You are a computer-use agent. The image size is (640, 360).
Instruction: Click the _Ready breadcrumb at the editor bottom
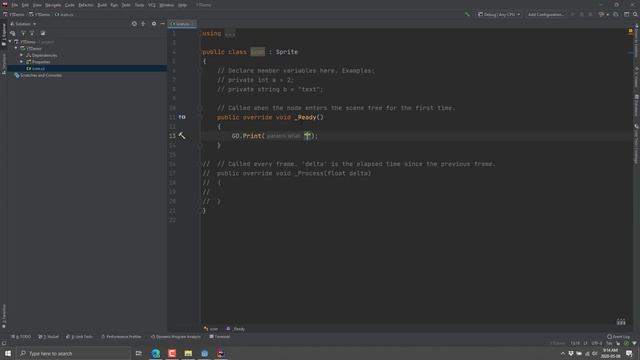pyautogui.click(x=236, y=329)
